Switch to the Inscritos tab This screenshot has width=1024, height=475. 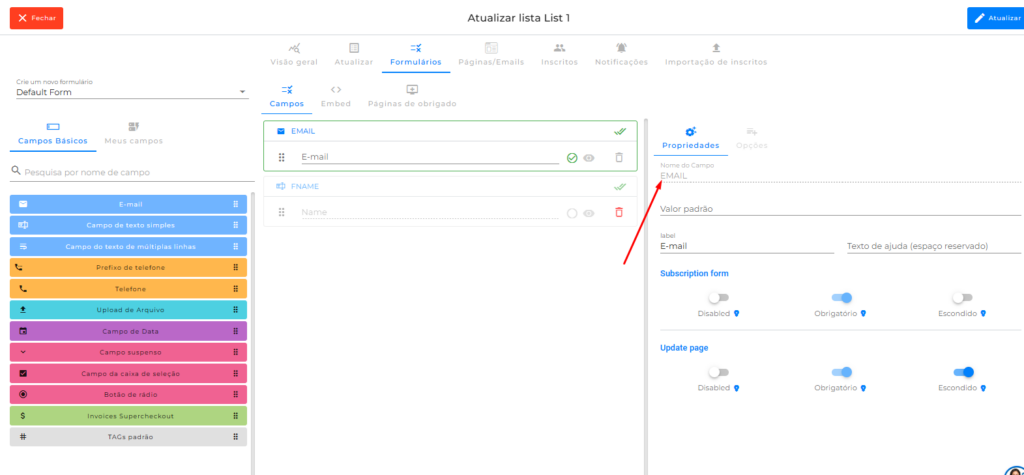[x=559, y=54]
